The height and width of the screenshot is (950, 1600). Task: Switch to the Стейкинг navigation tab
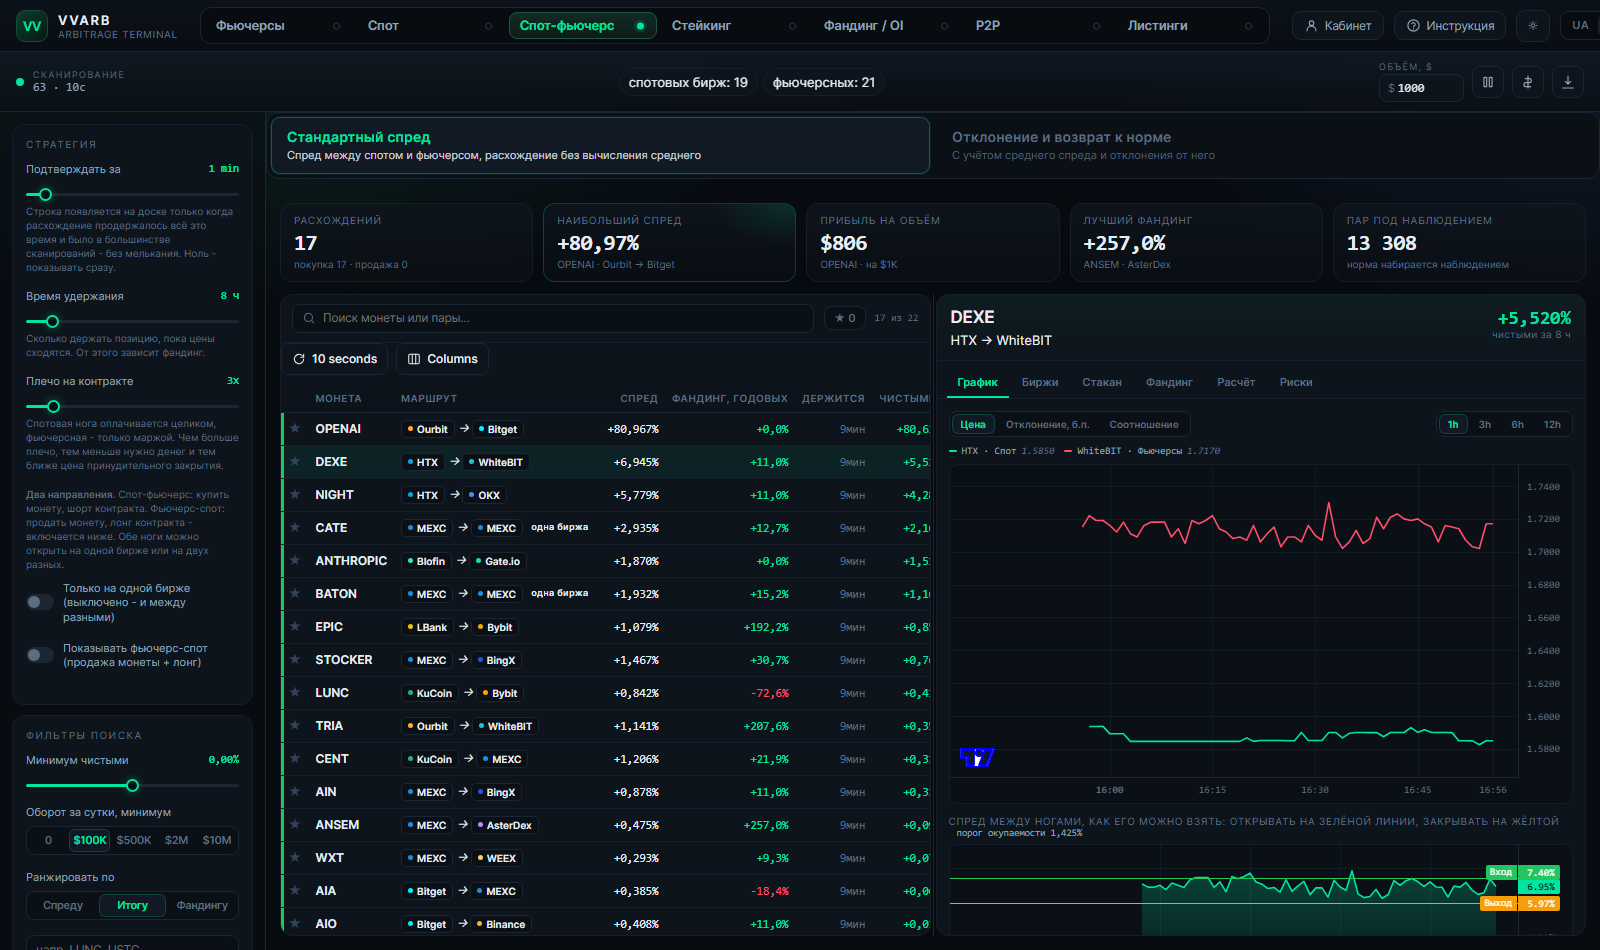coord(734,26)
